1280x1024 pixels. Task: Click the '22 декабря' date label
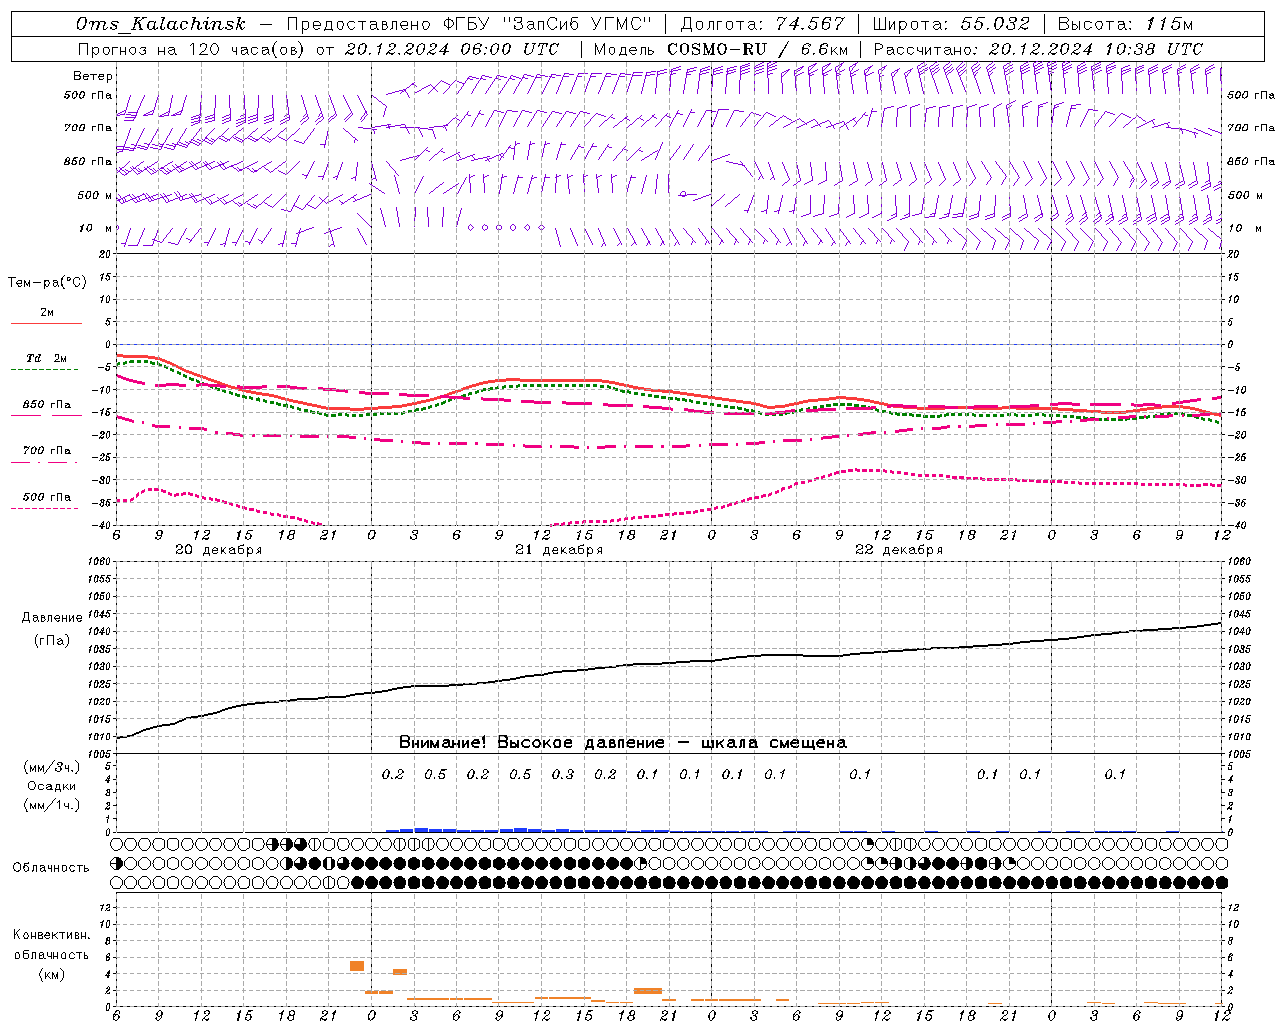(x=899, y=550)
